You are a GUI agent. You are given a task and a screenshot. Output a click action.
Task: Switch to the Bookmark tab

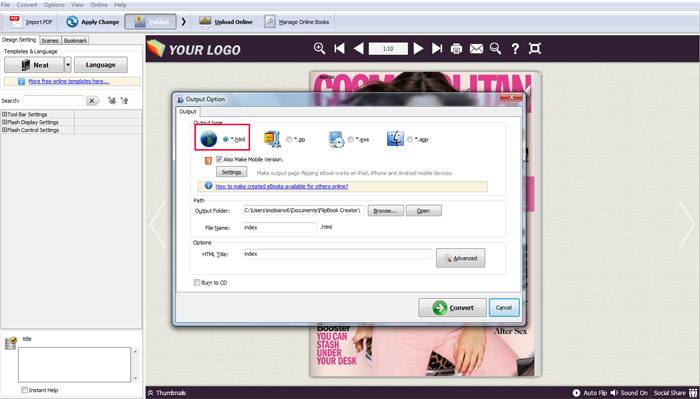[x=75, y=40]
